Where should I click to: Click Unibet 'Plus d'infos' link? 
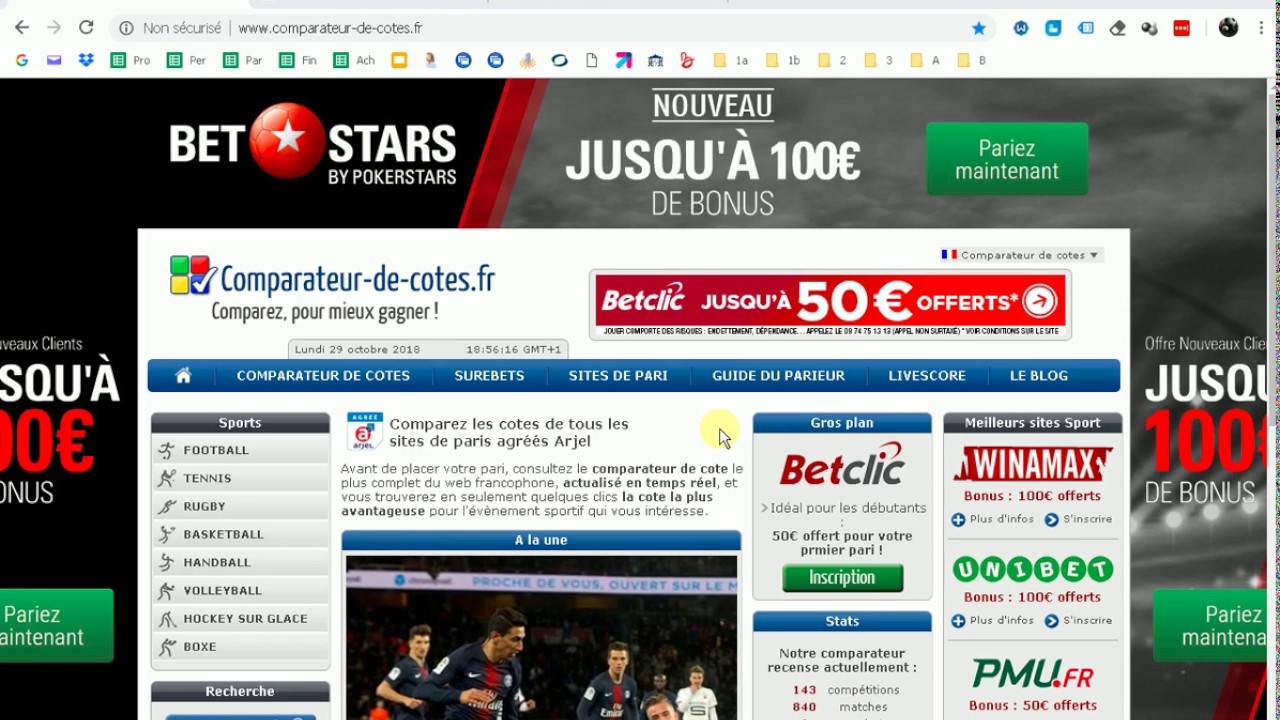(x=995, y=620)
